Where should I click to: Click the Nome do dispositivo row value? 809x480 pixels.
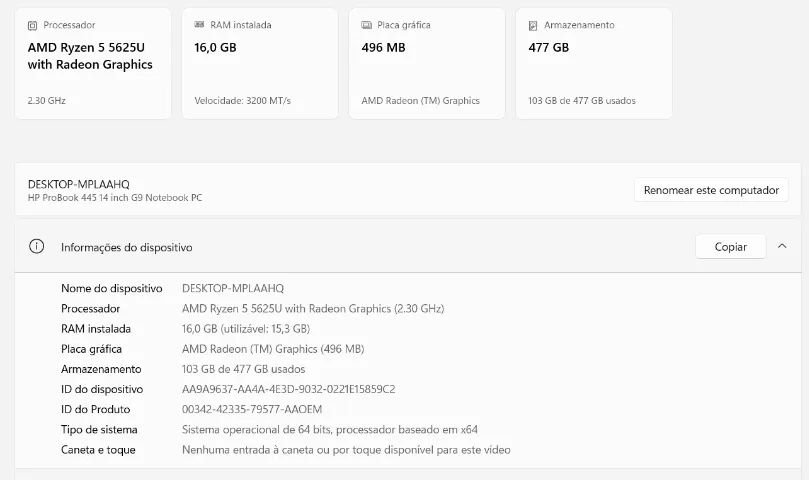point(233,289)
